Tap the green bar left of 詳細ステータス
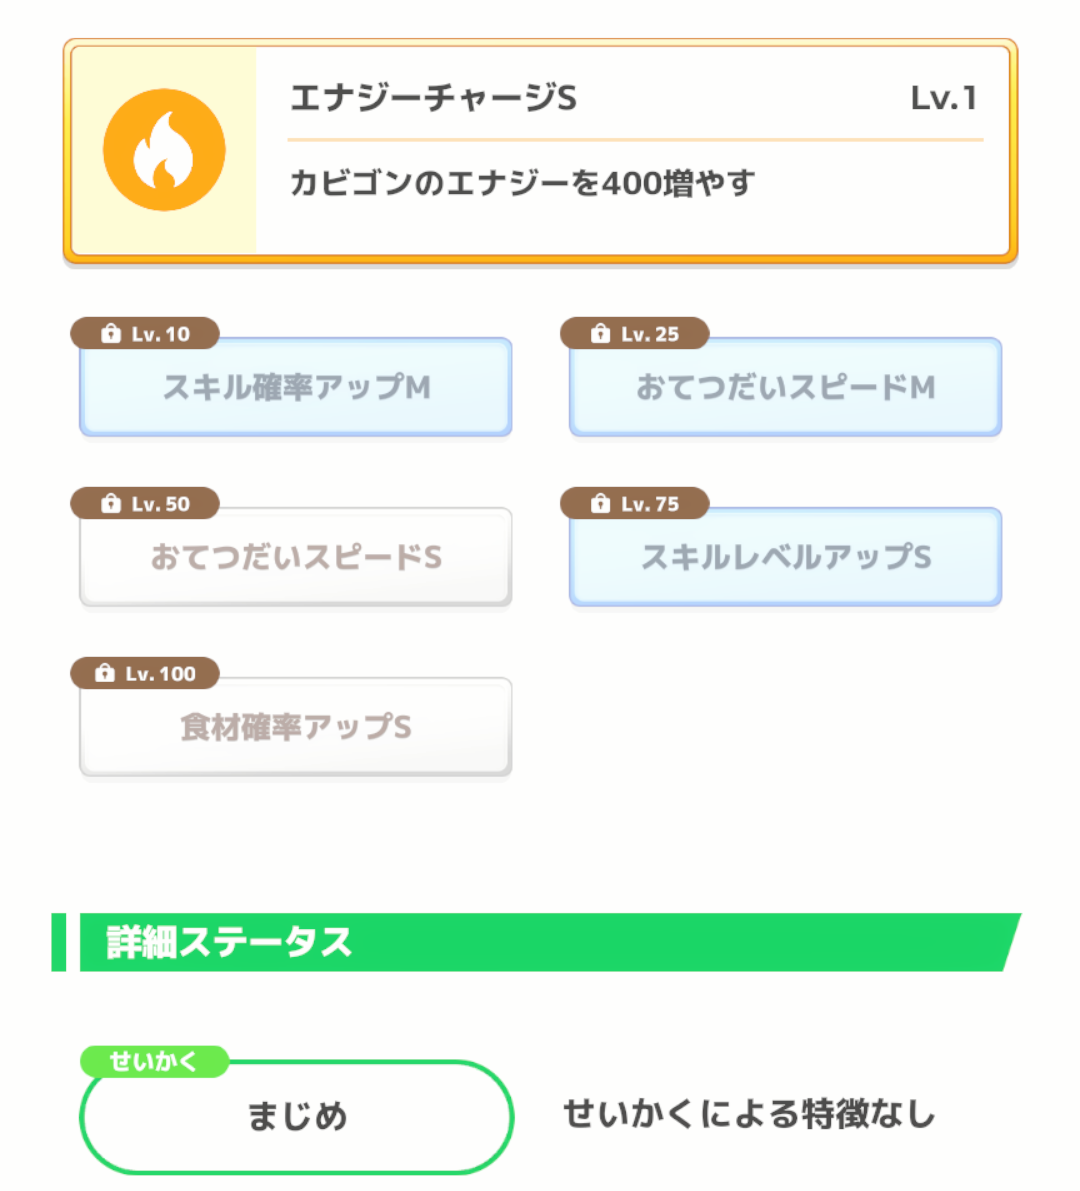Image resolution: width=1080 pixels, height=1191 pixels. point(58,942)
